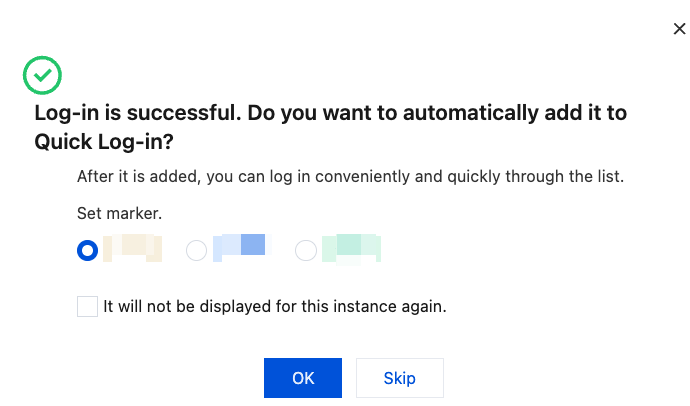The image size is (690, 406).
Task: Click the blue marker tag swatch
Action: coord(241,246)
